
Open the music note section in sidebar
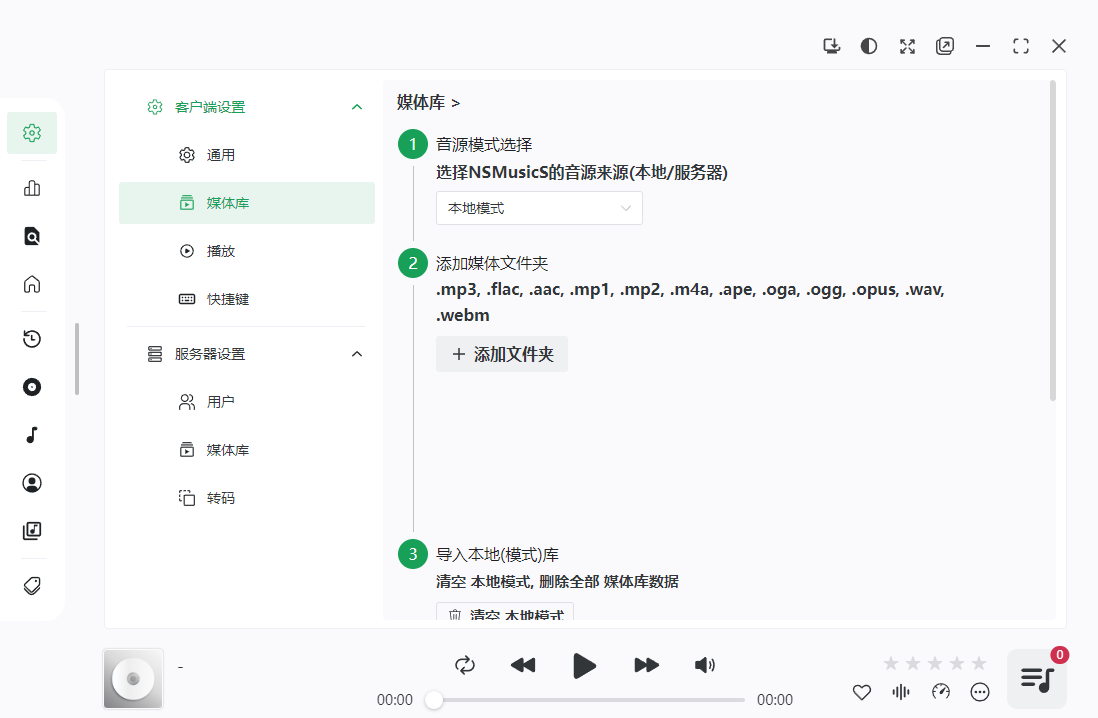pyautogui.click(x=31, y=435)
